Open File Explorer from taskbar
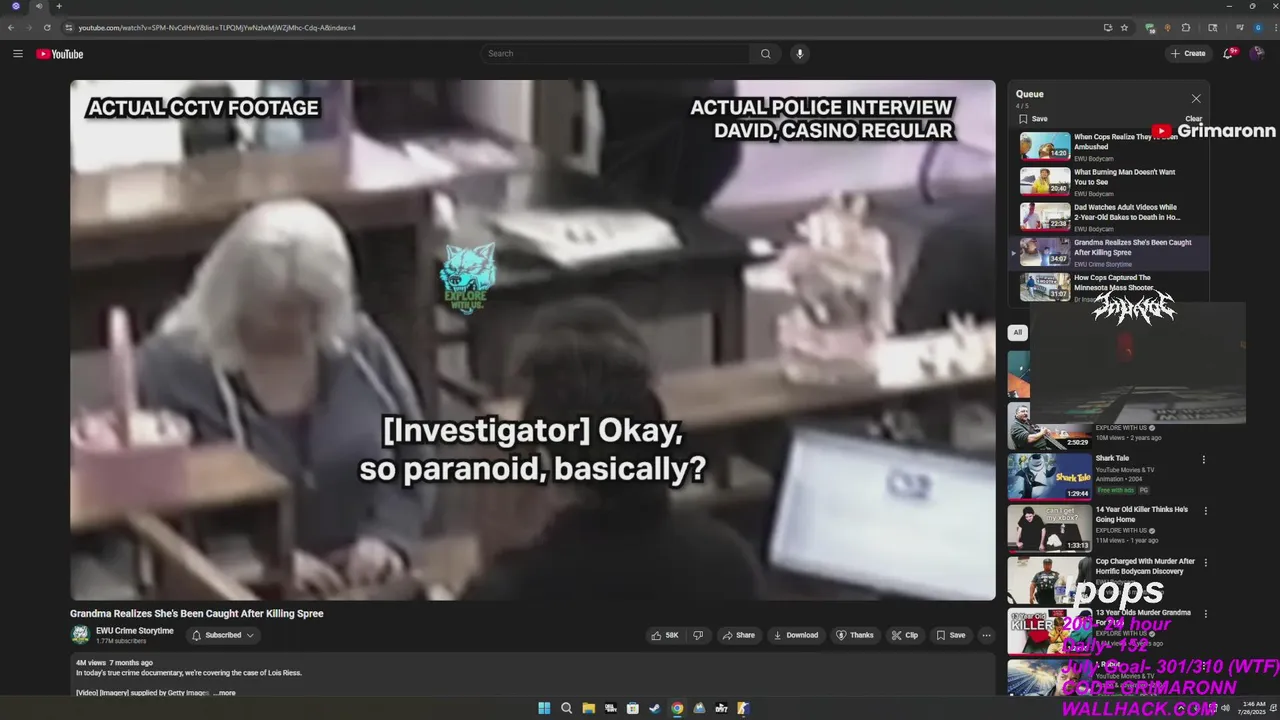The height and width of the screenshot is (720, 1280). 588,708
